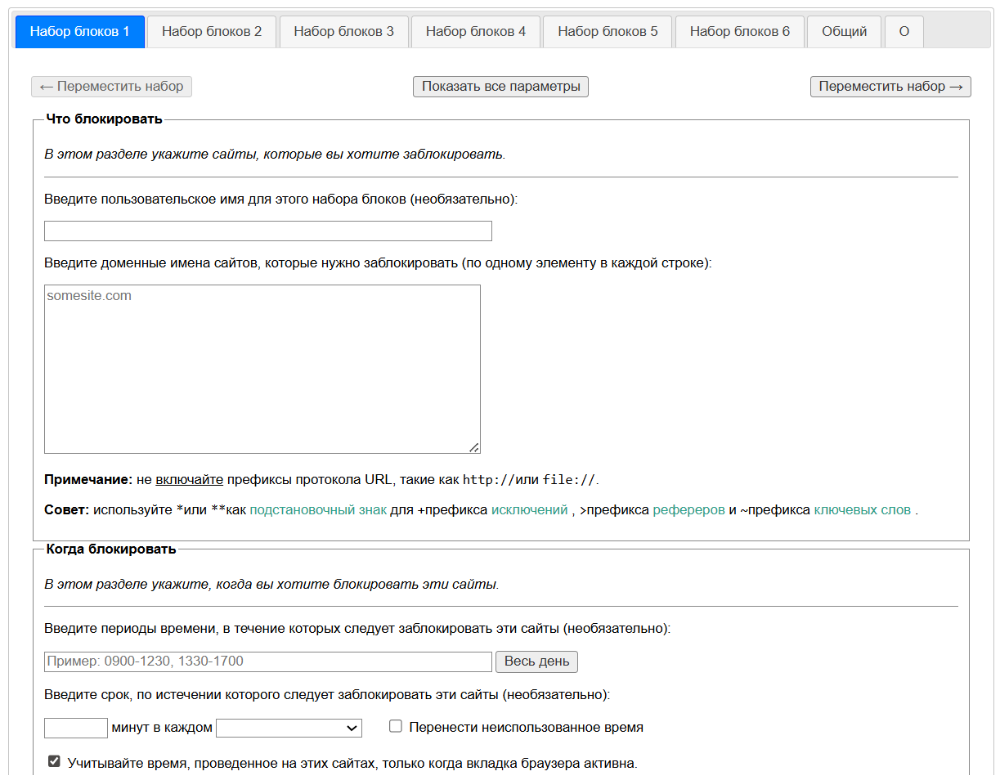Click the minutes limit input box
The height and width of the screenshot is (775, 1000).
point(76,728)
